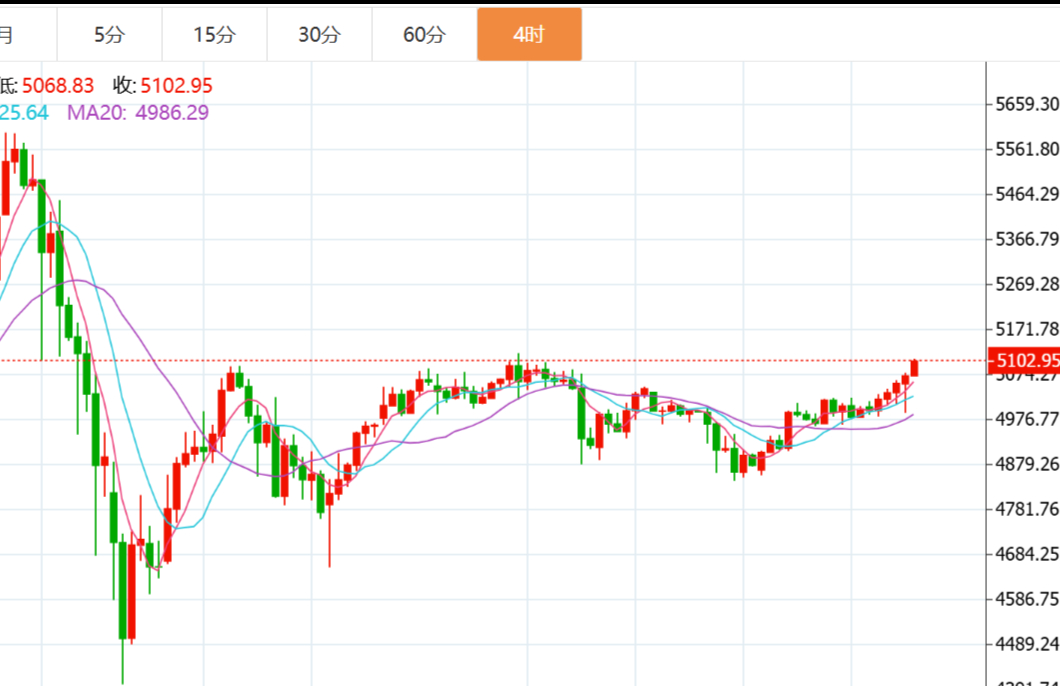1060x686 pixels.
Task: Click the tall green candle at chart's lowest point
Action: [123, 590]
